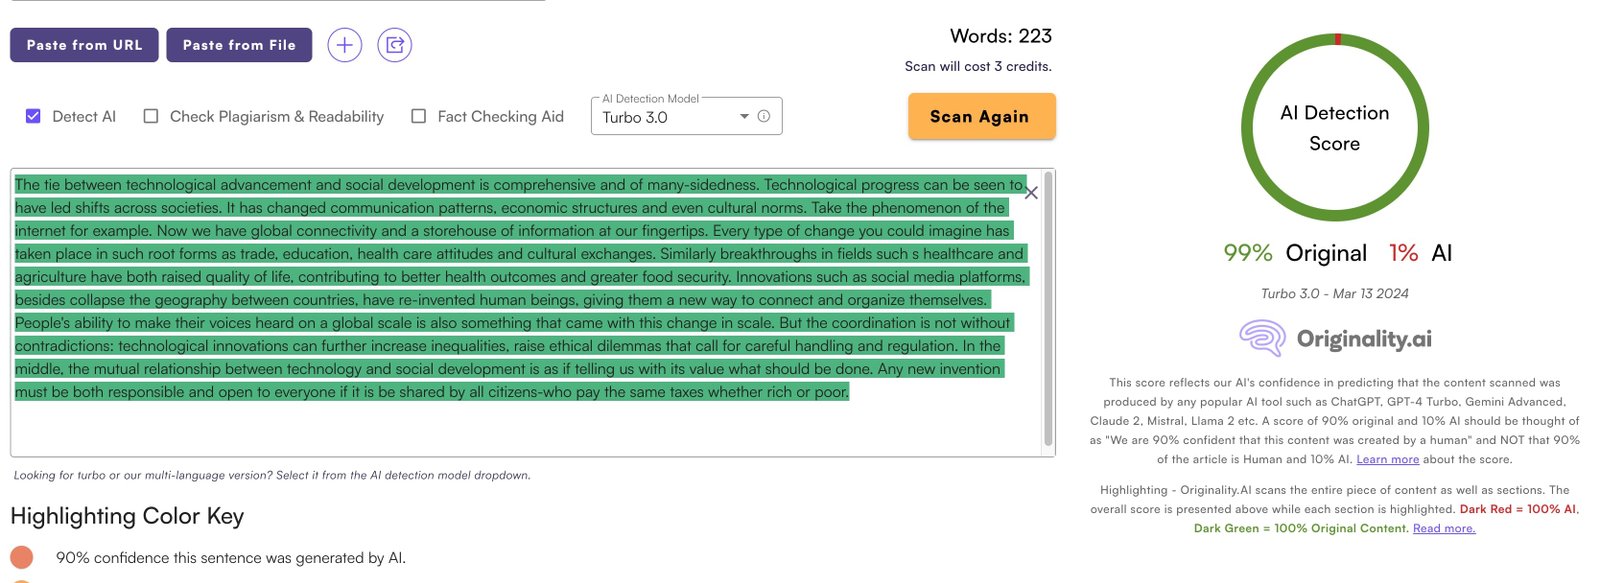Screen dimensions: 1600x583
Task: Click the text area vertical scrollbar
Action: (x=1048, y=310)
